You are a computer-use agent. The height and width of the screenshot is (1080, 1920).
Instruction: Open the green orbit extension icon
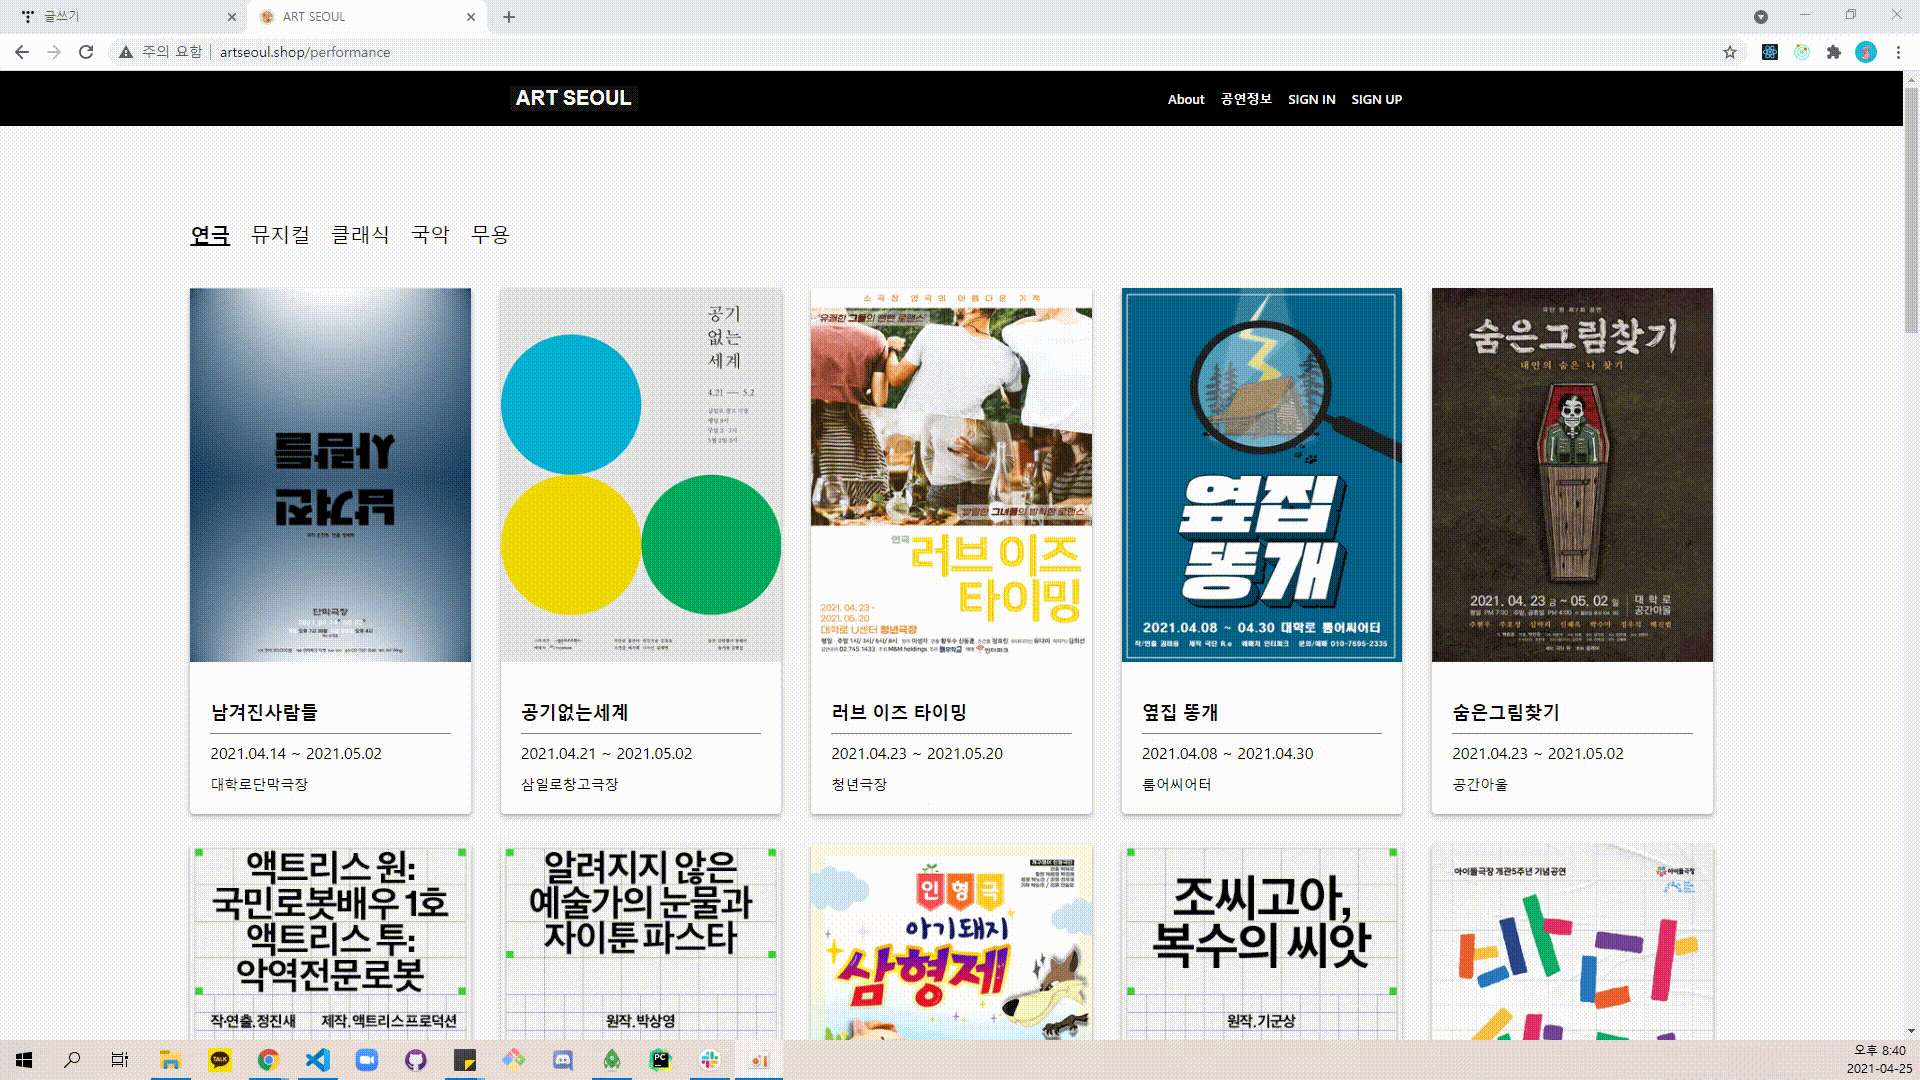[1802, 52]
